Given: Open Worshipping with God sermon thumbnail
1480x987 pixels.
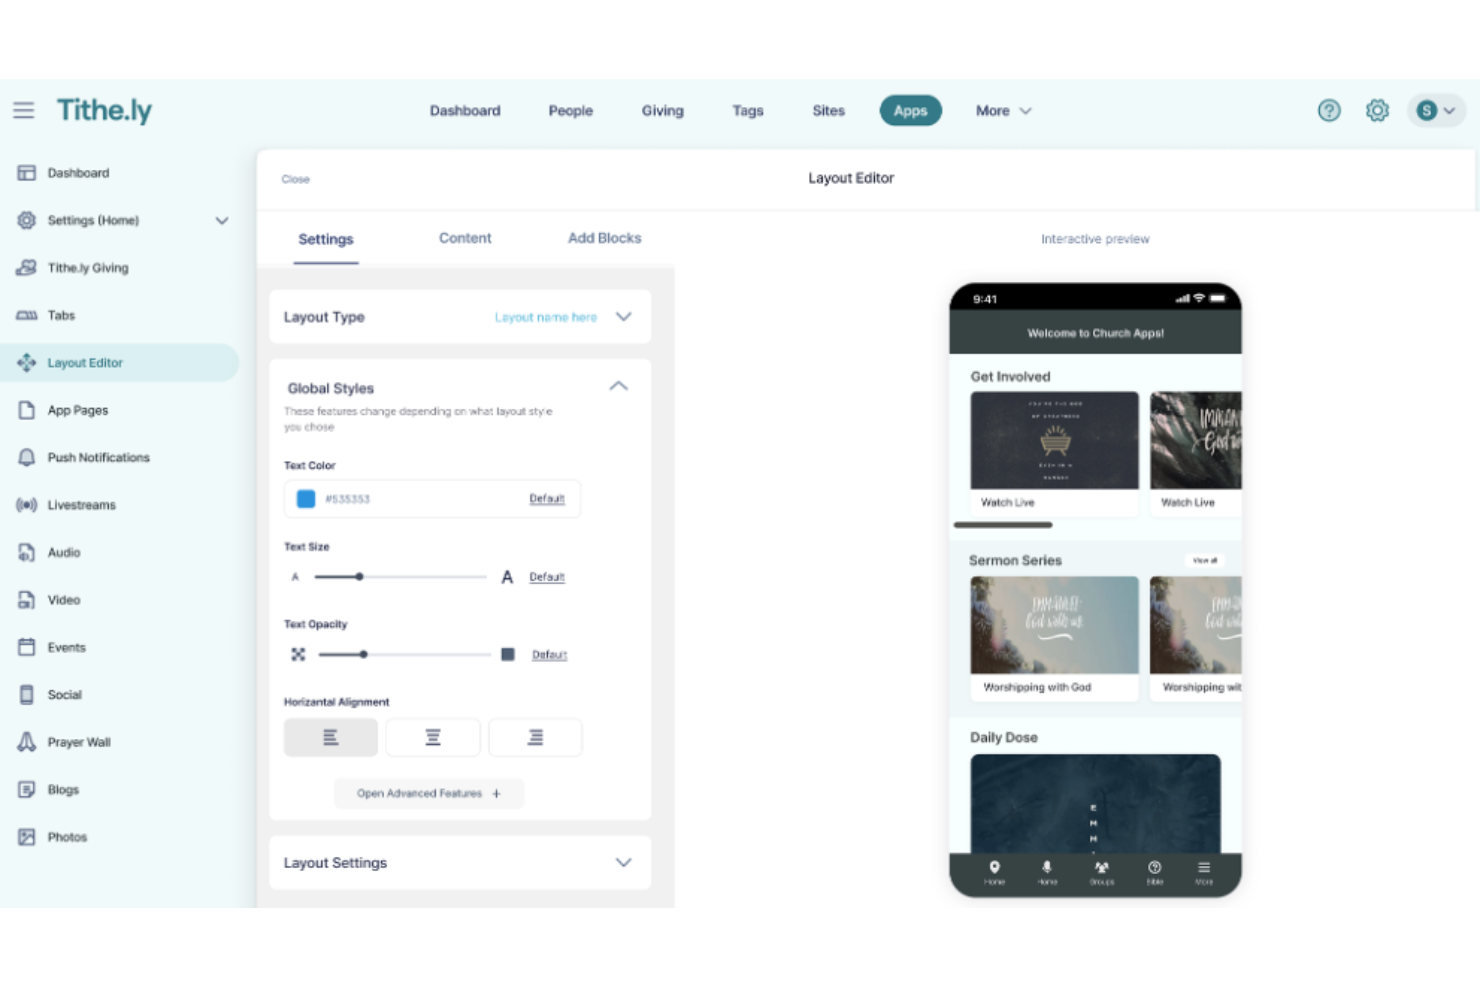Looking at the screenshot, I should tap(1054, 625).
